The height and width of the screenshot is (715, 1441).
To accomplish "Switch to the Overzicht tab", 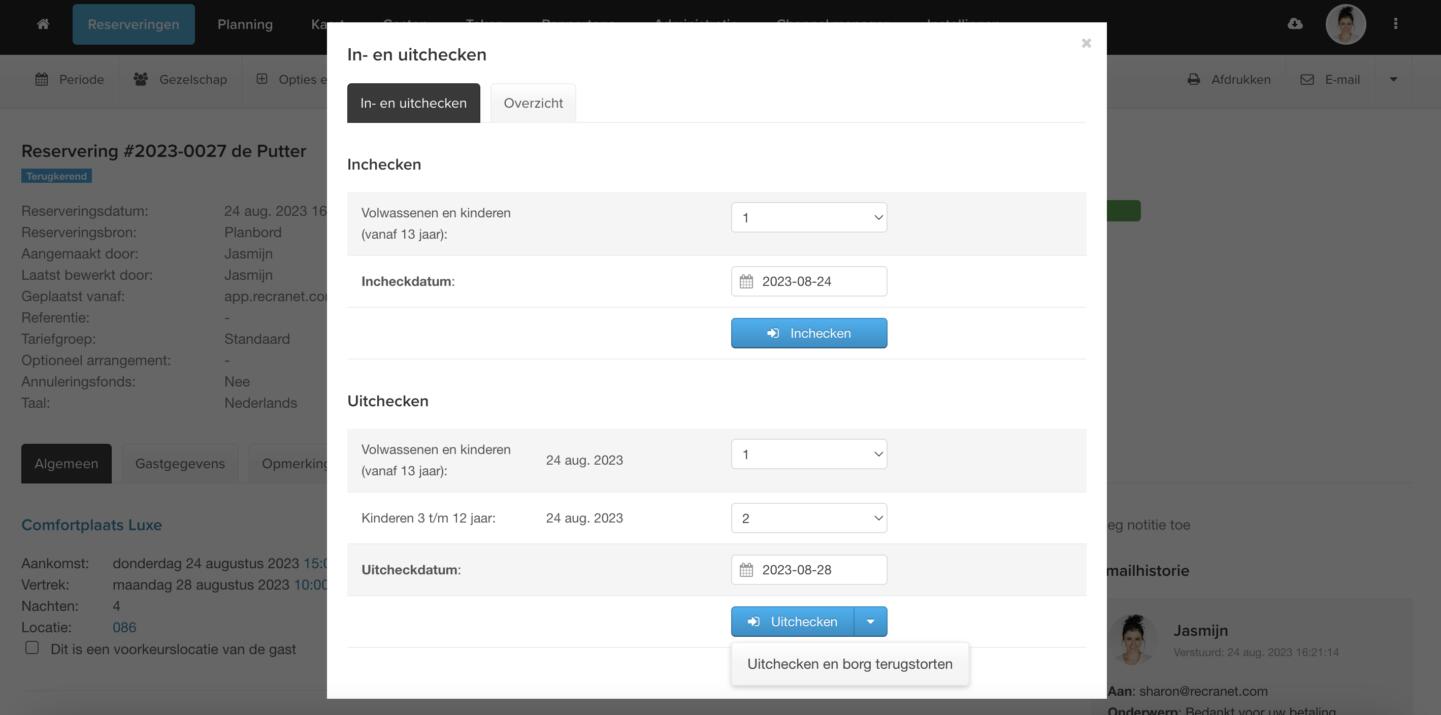I will click(533, 103).
